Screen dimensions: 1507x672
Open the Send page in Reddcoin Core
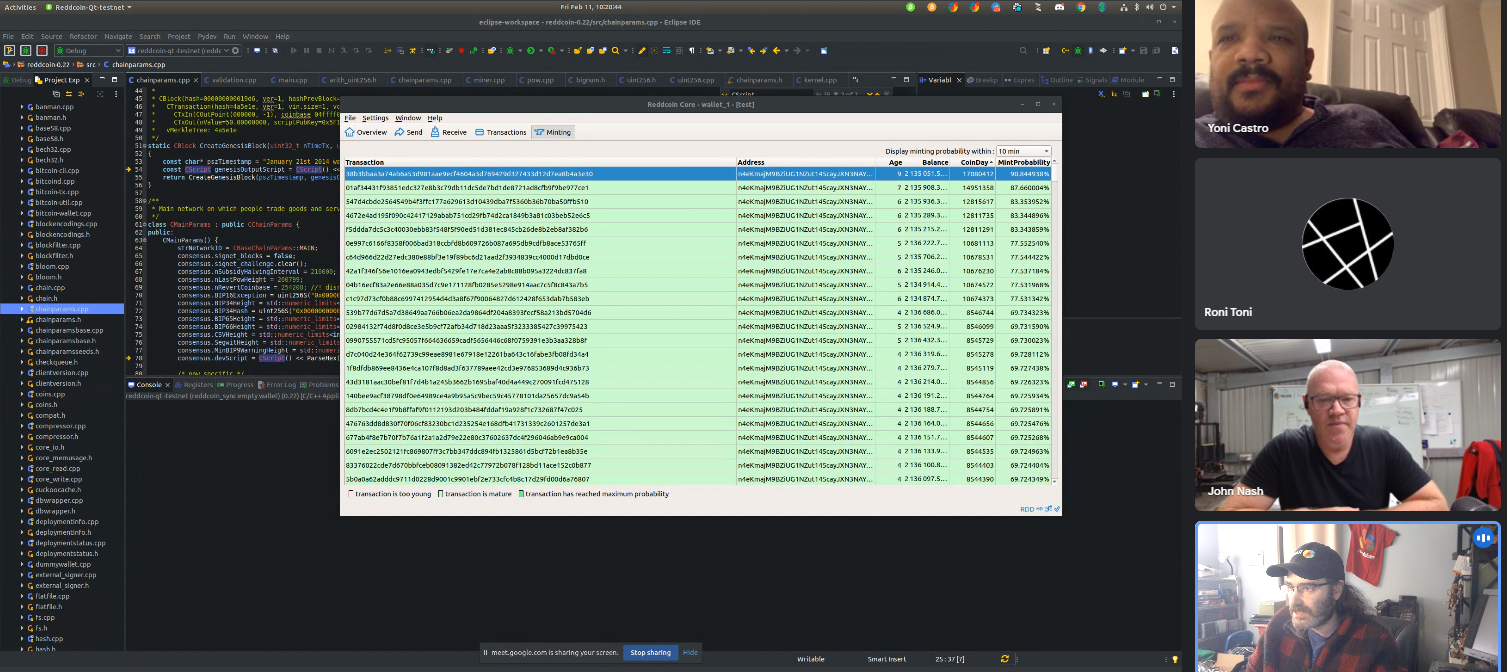[407, 132]
